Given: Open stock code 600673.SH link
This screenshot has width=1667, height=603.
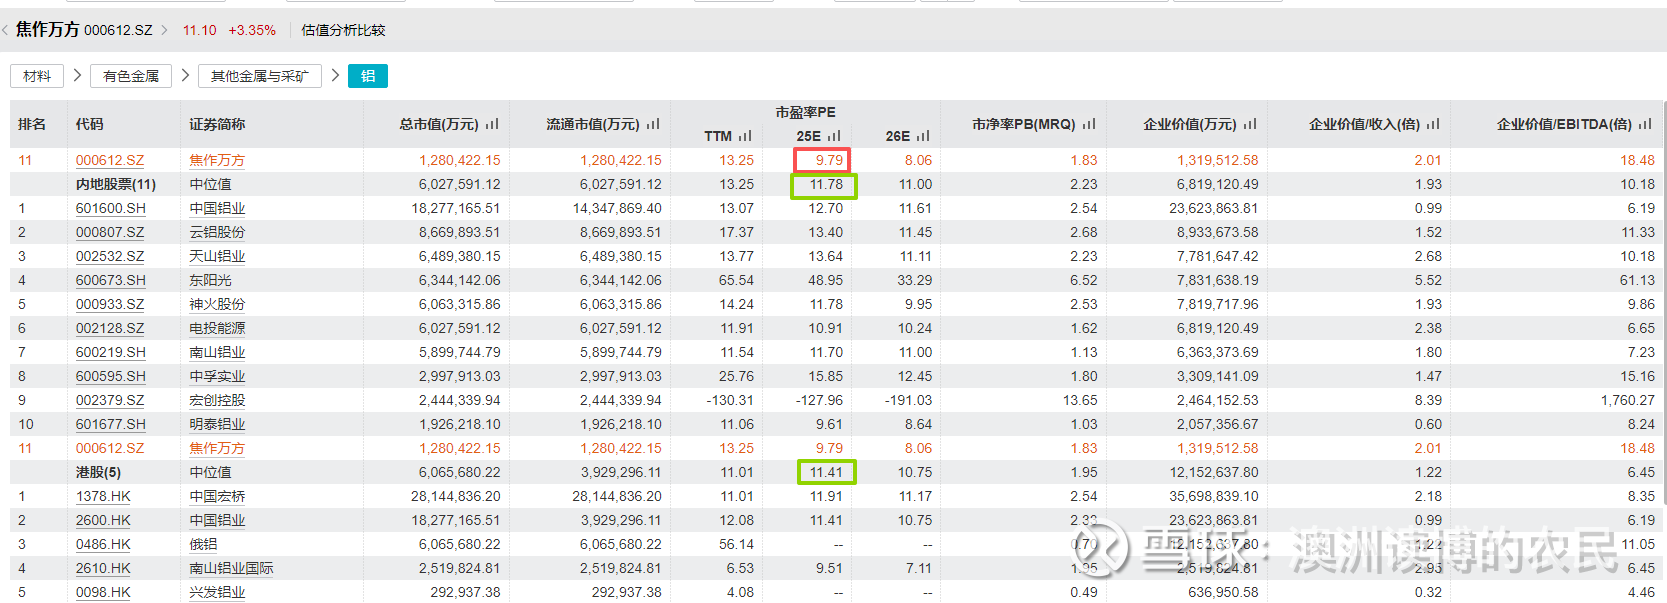Looking at the screenshot, I should [111, 280].
